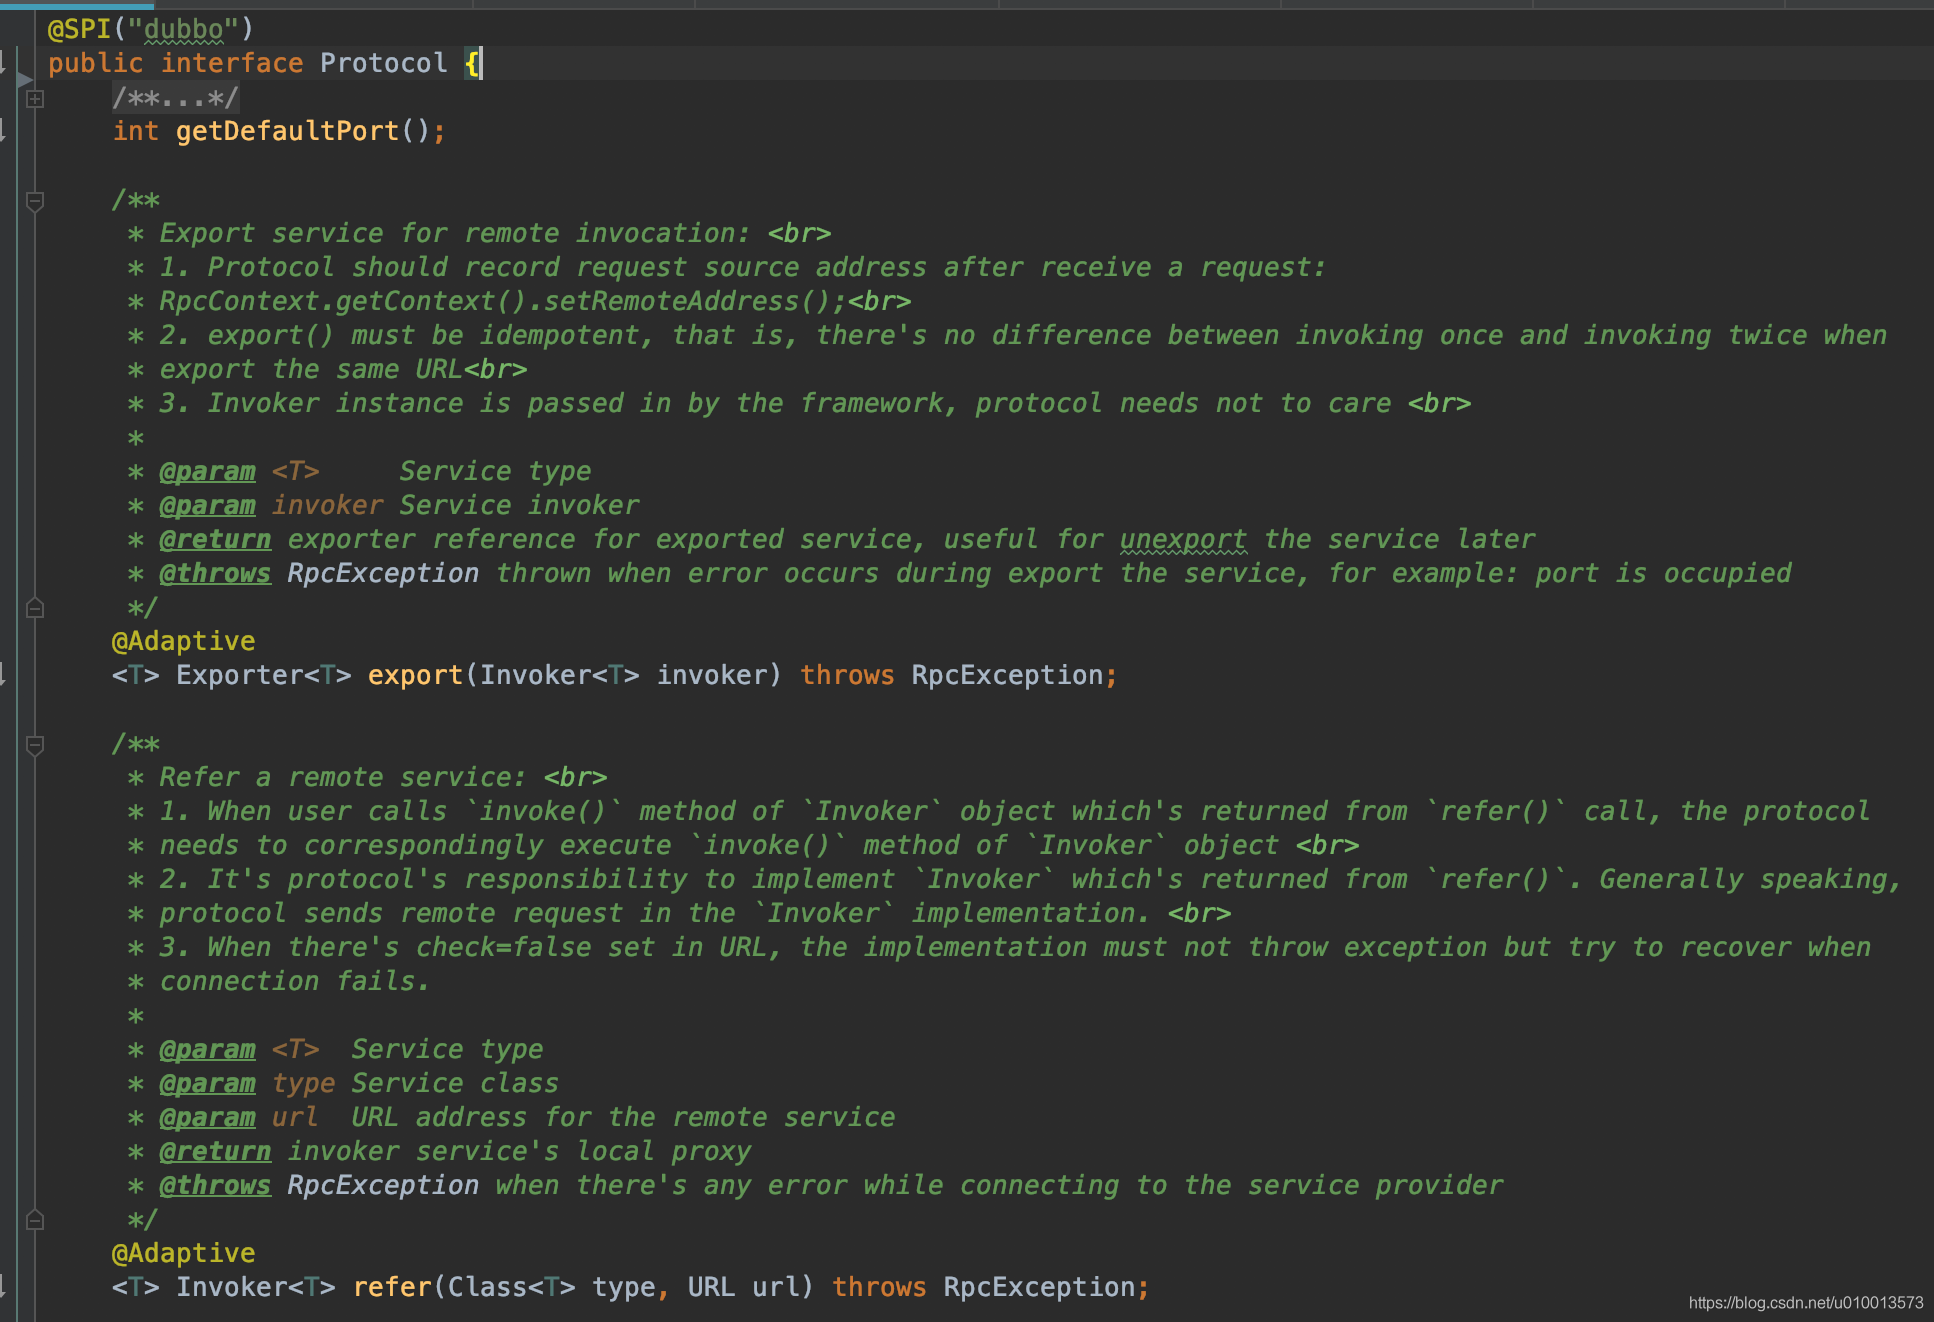The height and width of the screenshot is (1322, 1934).
Task: Click the small gutter triangle below Protocol line
Action: click(x=24, y=80)
